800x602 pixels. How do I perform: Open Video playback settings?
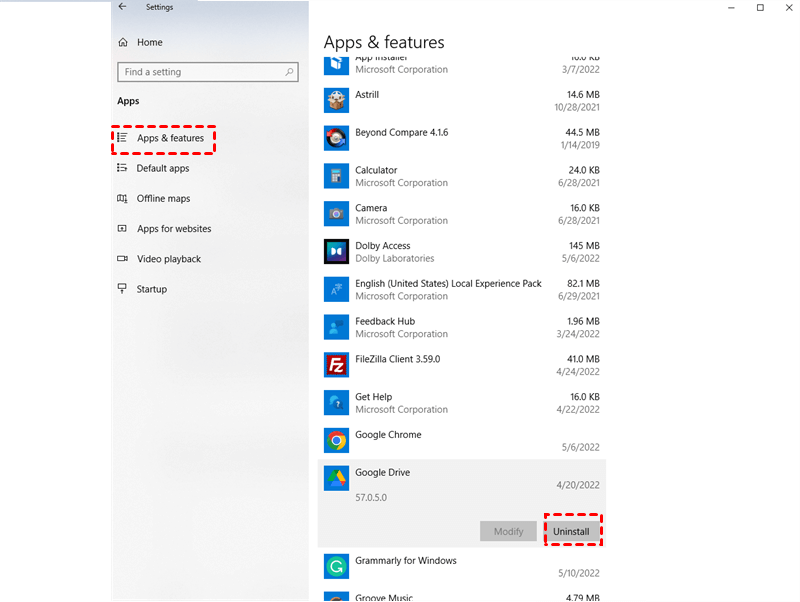(169, 259)
